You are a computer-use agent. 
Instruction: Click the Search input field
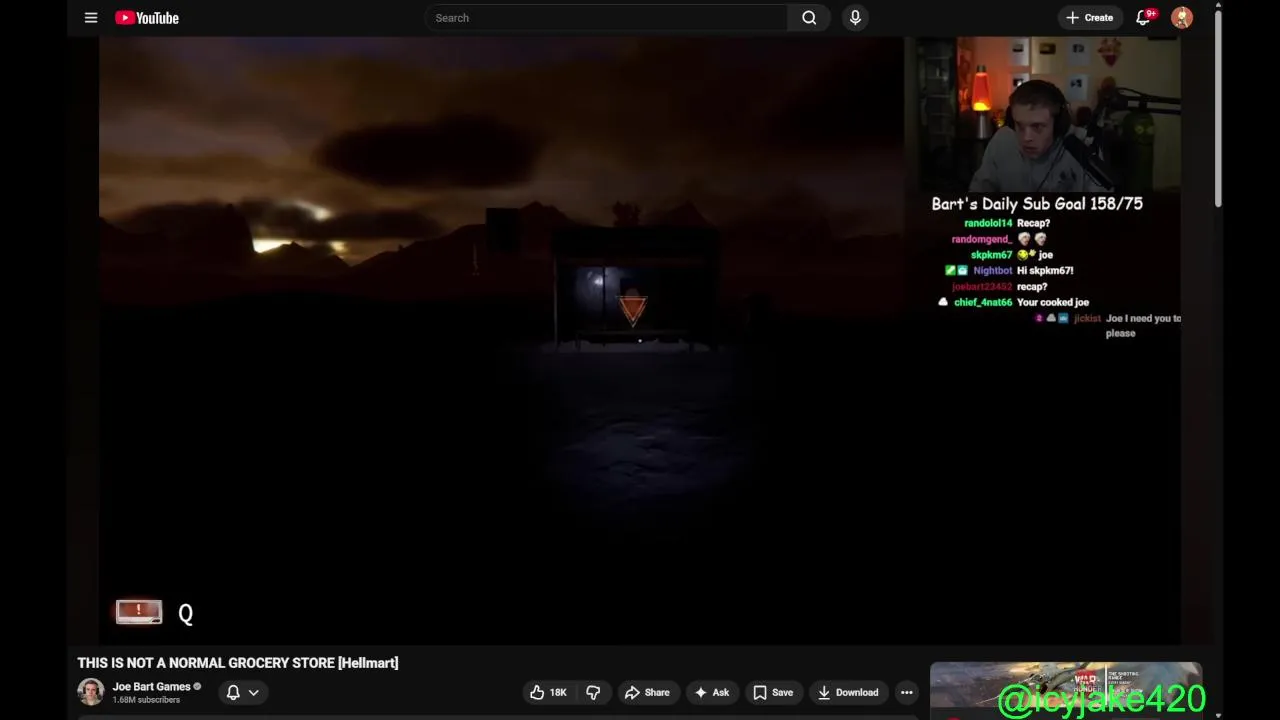pos(606,18)
